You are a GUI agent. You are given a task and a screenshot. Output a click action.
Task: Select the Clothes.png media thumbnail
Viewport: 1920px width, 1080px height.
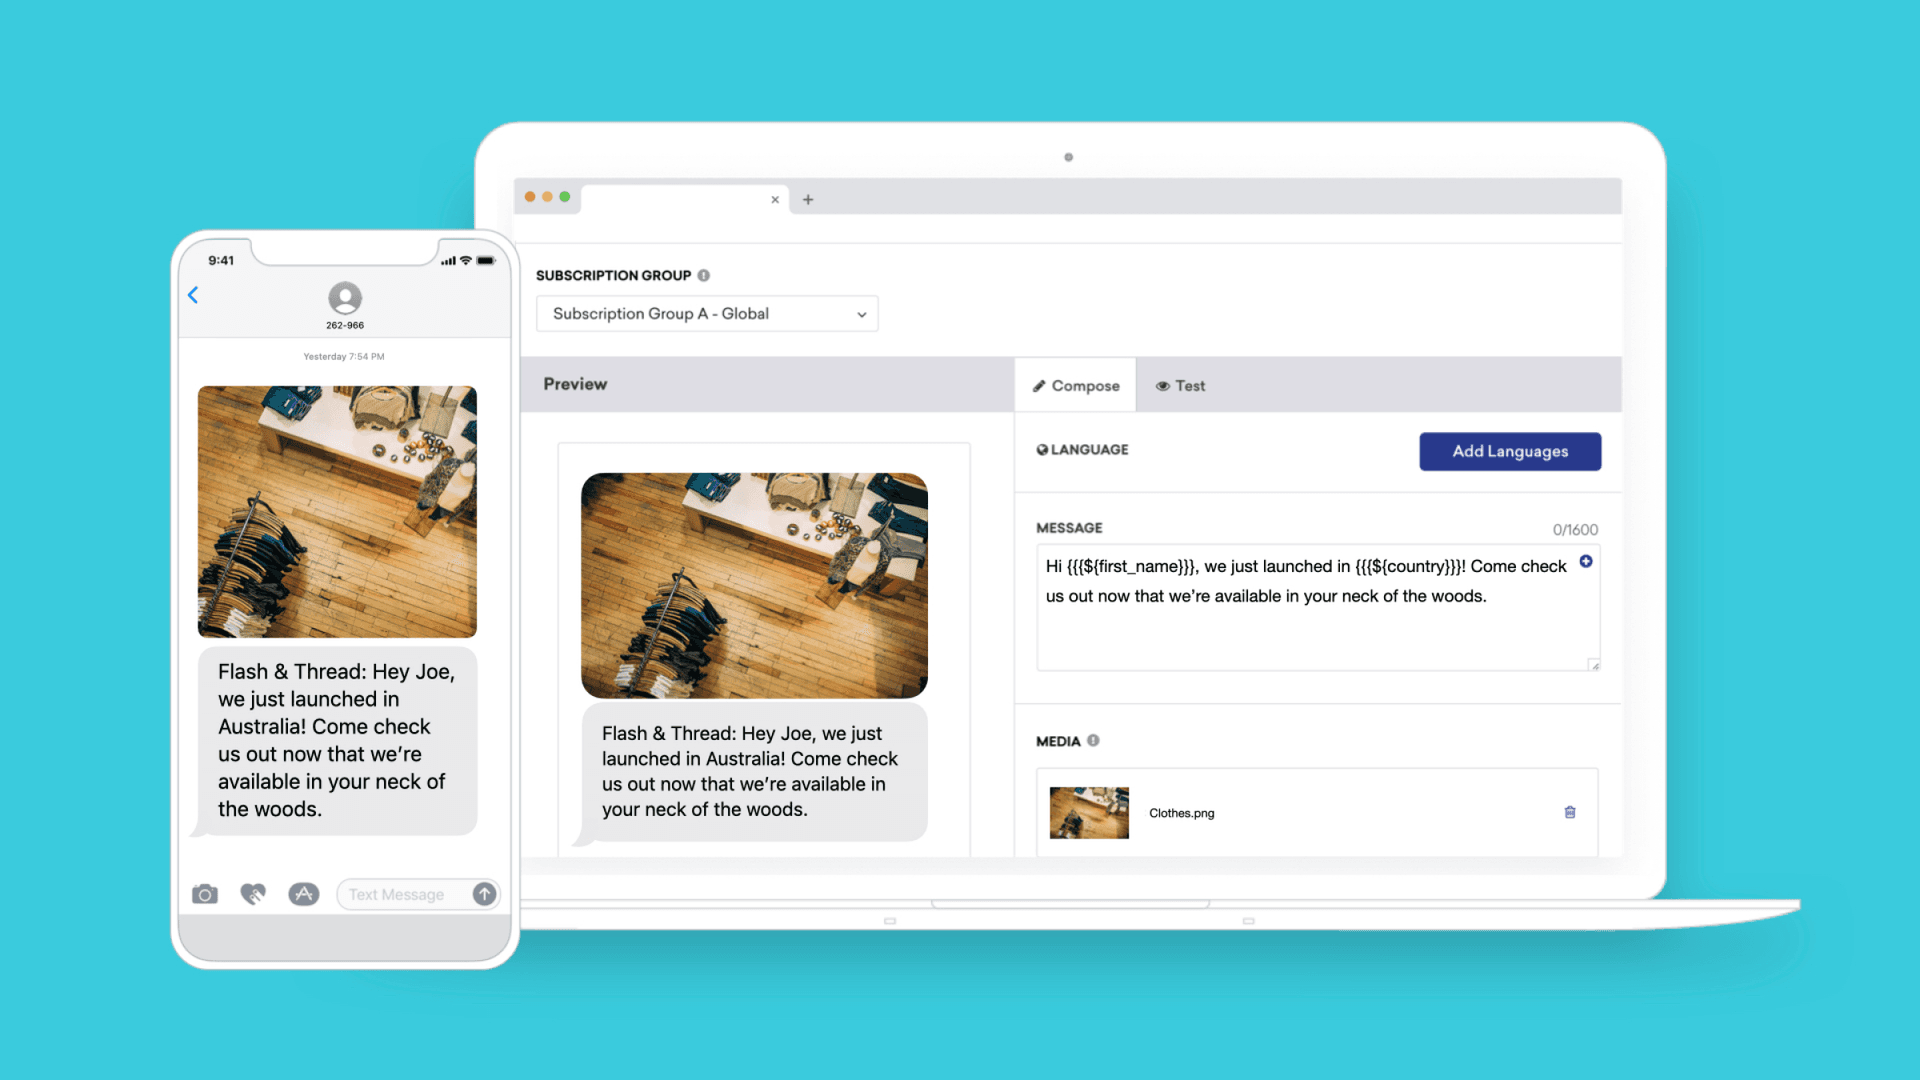(1088, 811)
